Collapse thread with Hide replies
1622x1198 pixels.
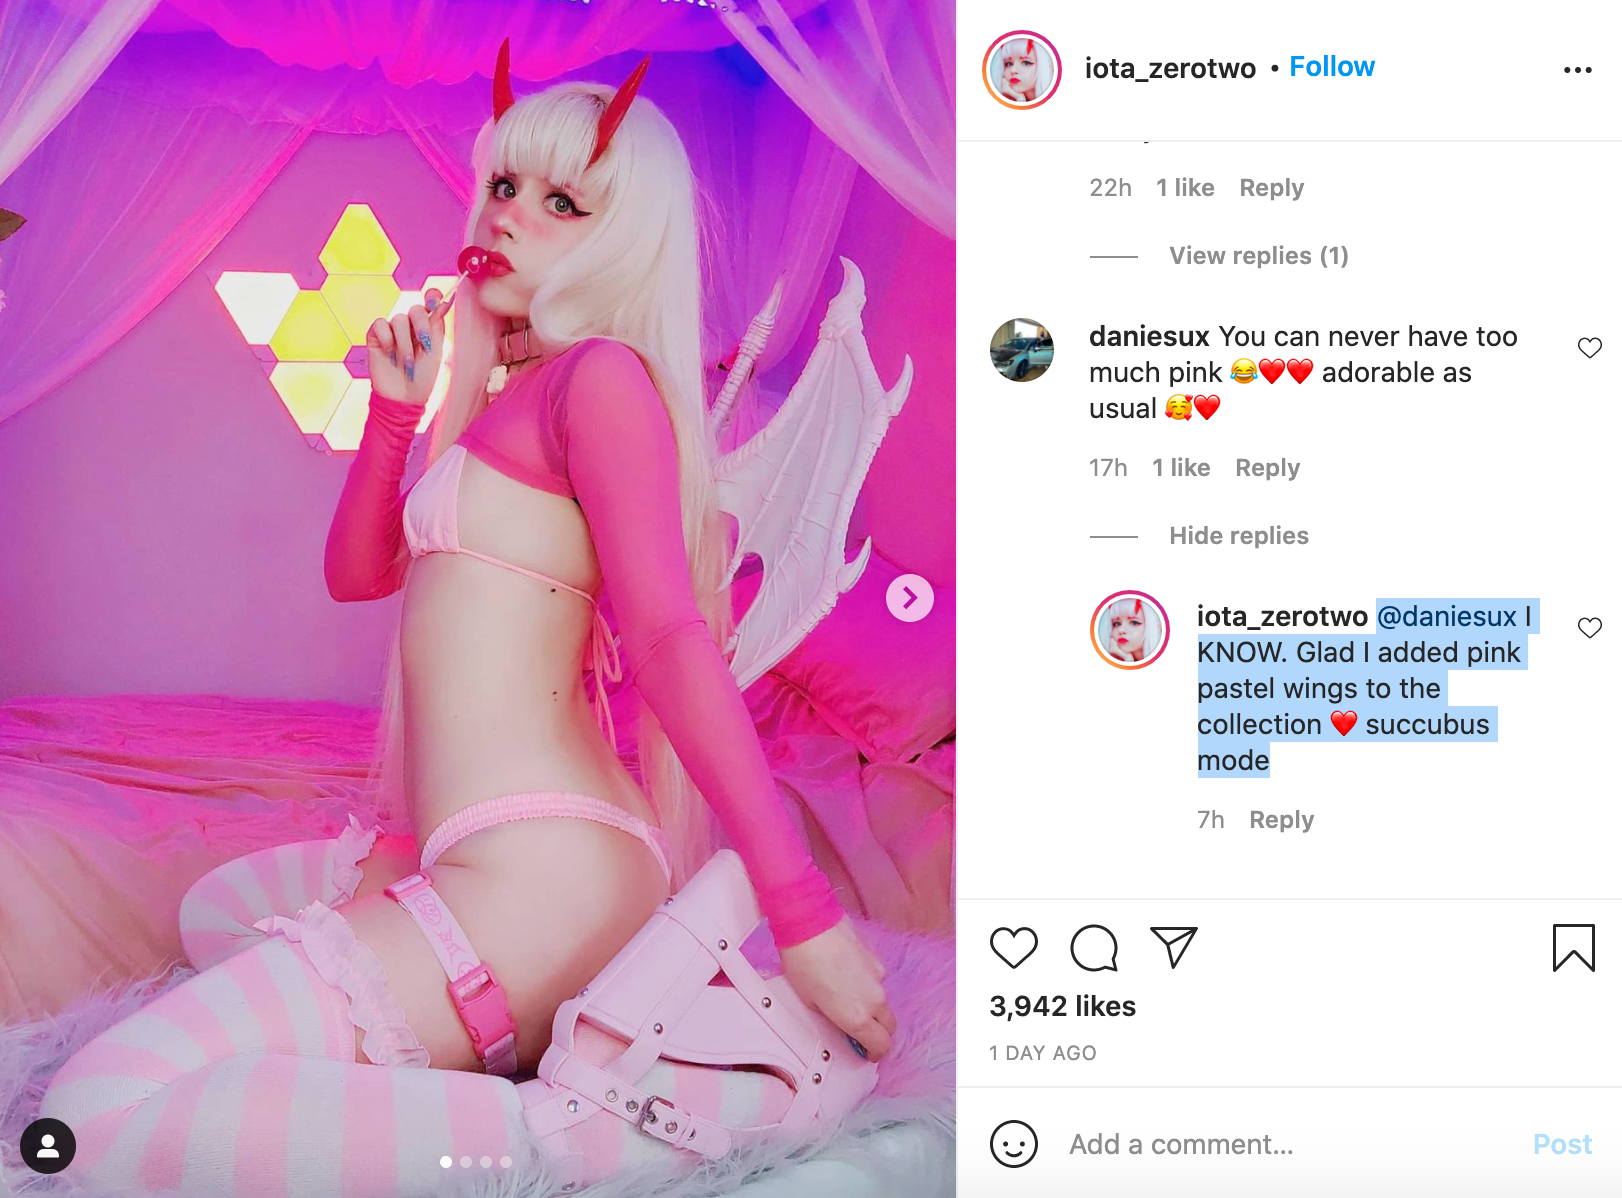coord(1238,536)
